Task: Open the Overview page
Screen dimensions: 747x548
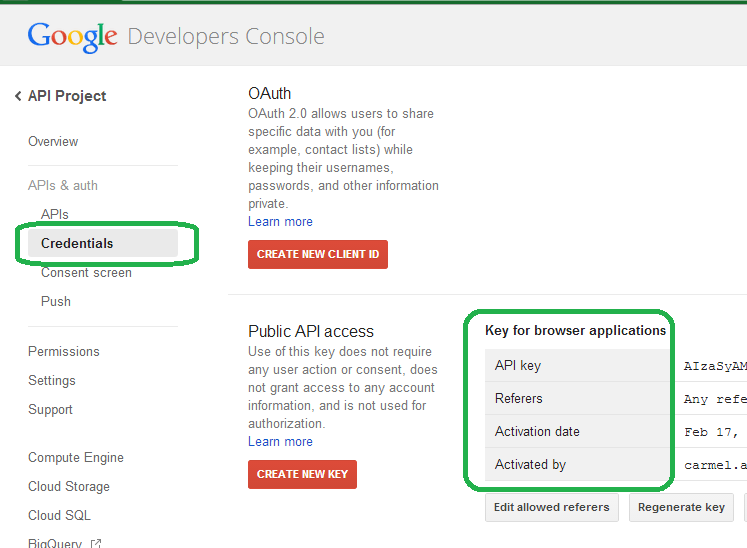Action: click(x=53, y=142)
